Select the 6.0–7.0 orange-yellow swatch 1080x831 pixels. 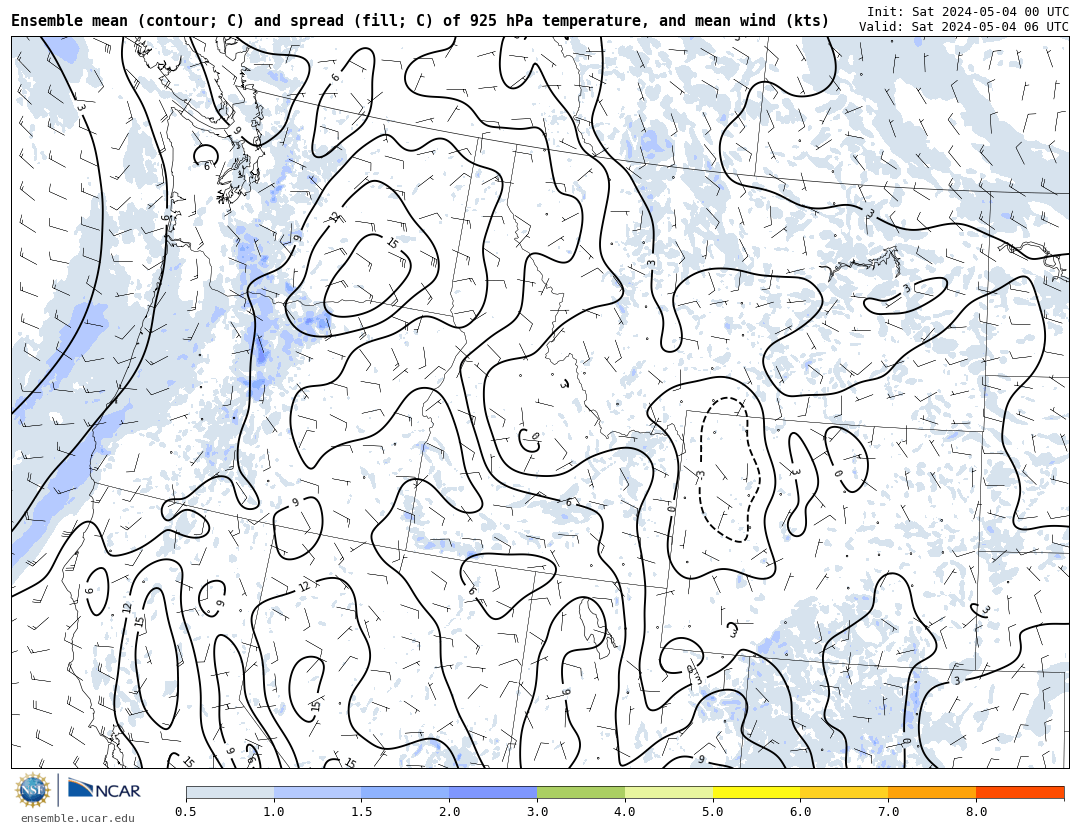pyautogui.click(x=844, y=792)
